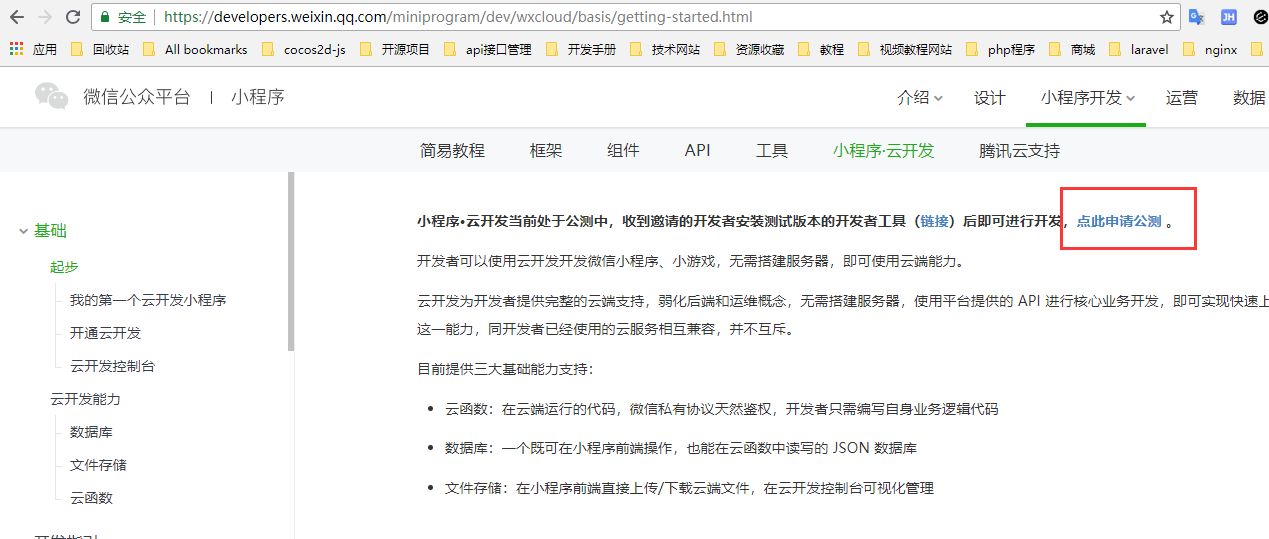The height and width of the screenshot is (539, 1269).
Task: Switch to the 小程序·云开发 tab
Action: (883, 151)
